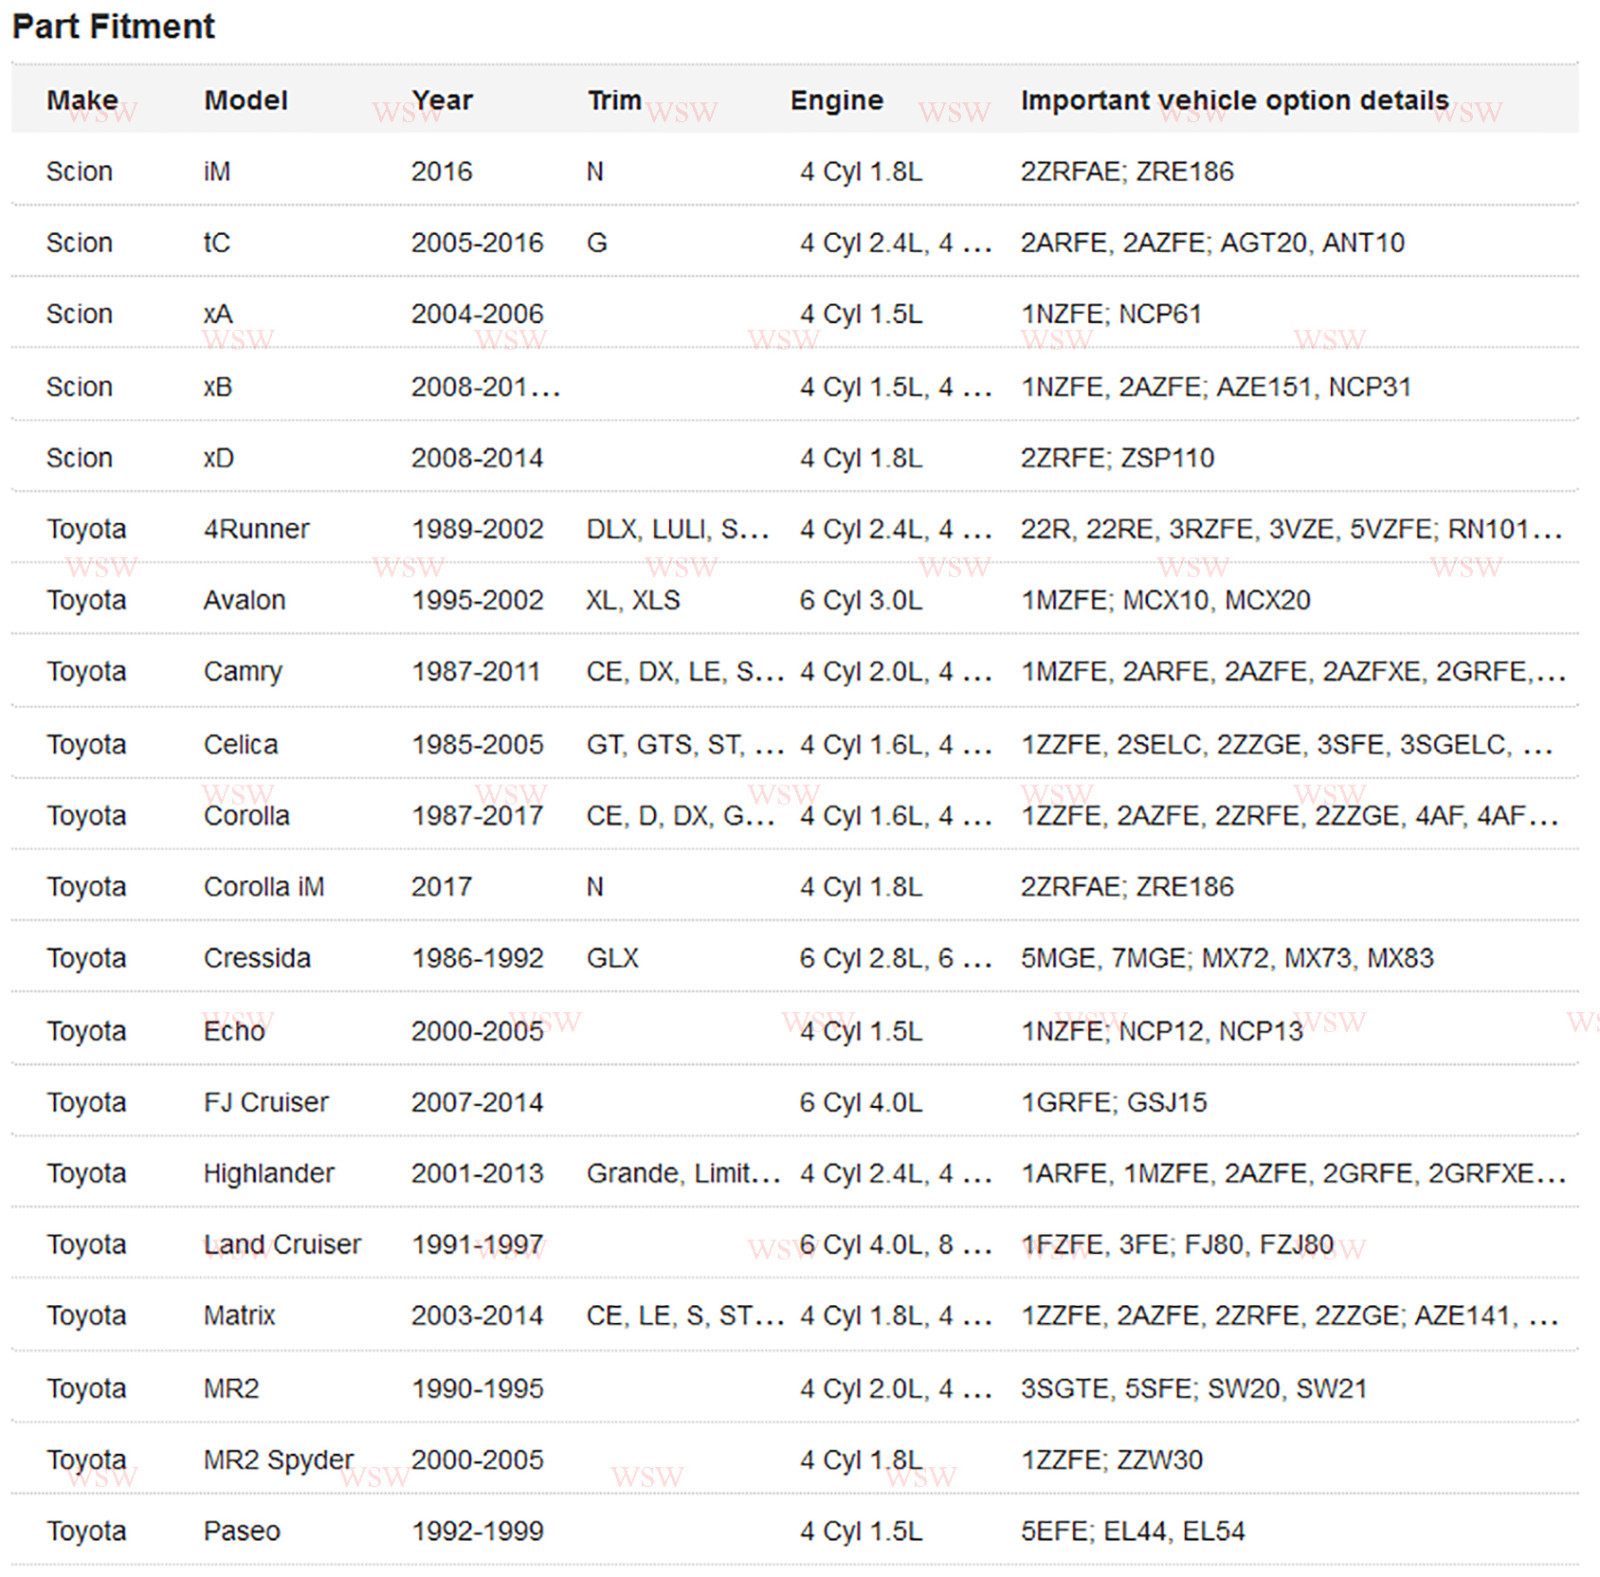Click the "Cressida" model cell
This screenshot has width=1600, height=1577.
[257, 958]
